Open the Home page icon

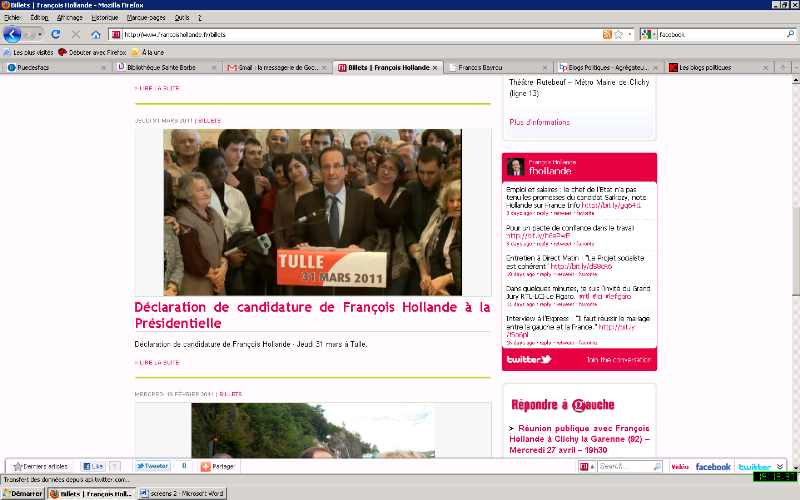[96, 34]
